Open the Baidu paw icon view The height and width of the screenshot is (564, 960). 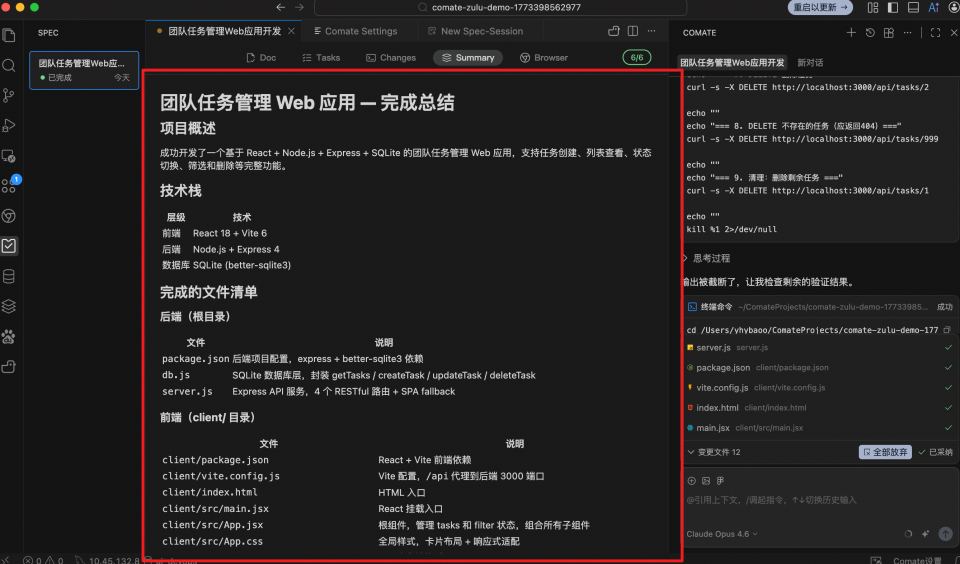click(x=9, y=336)
